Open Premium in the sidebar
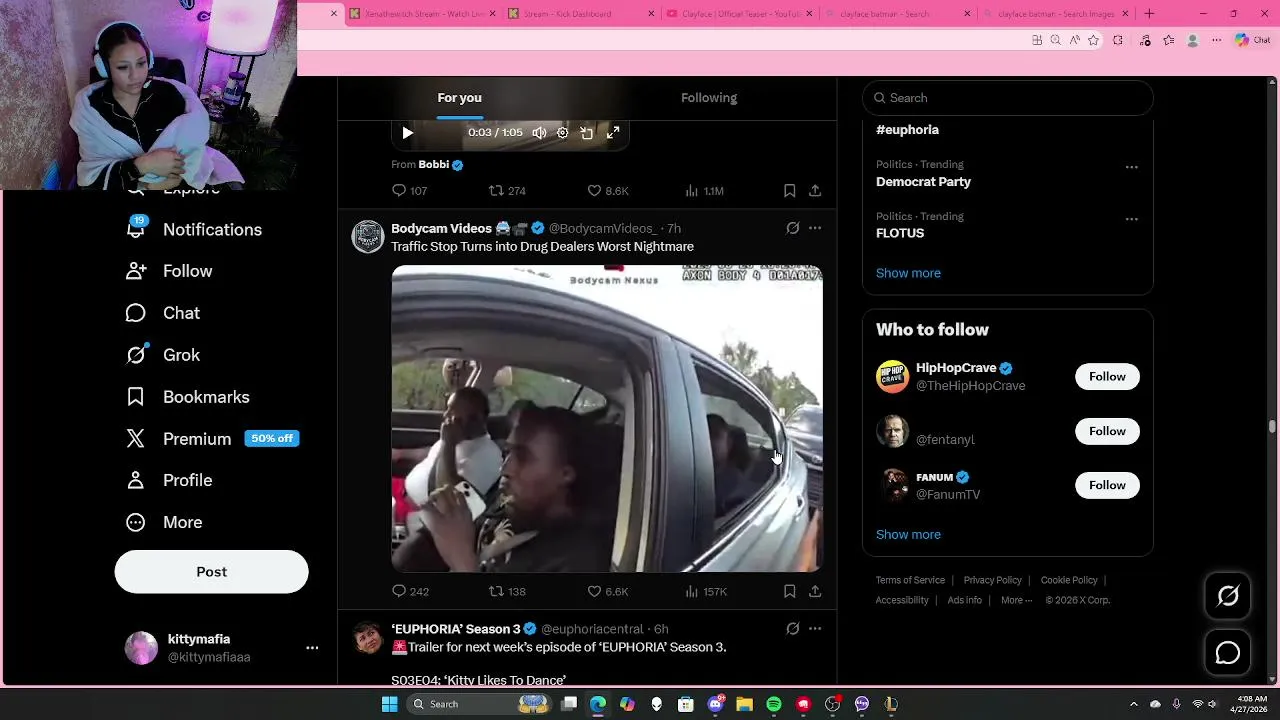 coord(212,439)
